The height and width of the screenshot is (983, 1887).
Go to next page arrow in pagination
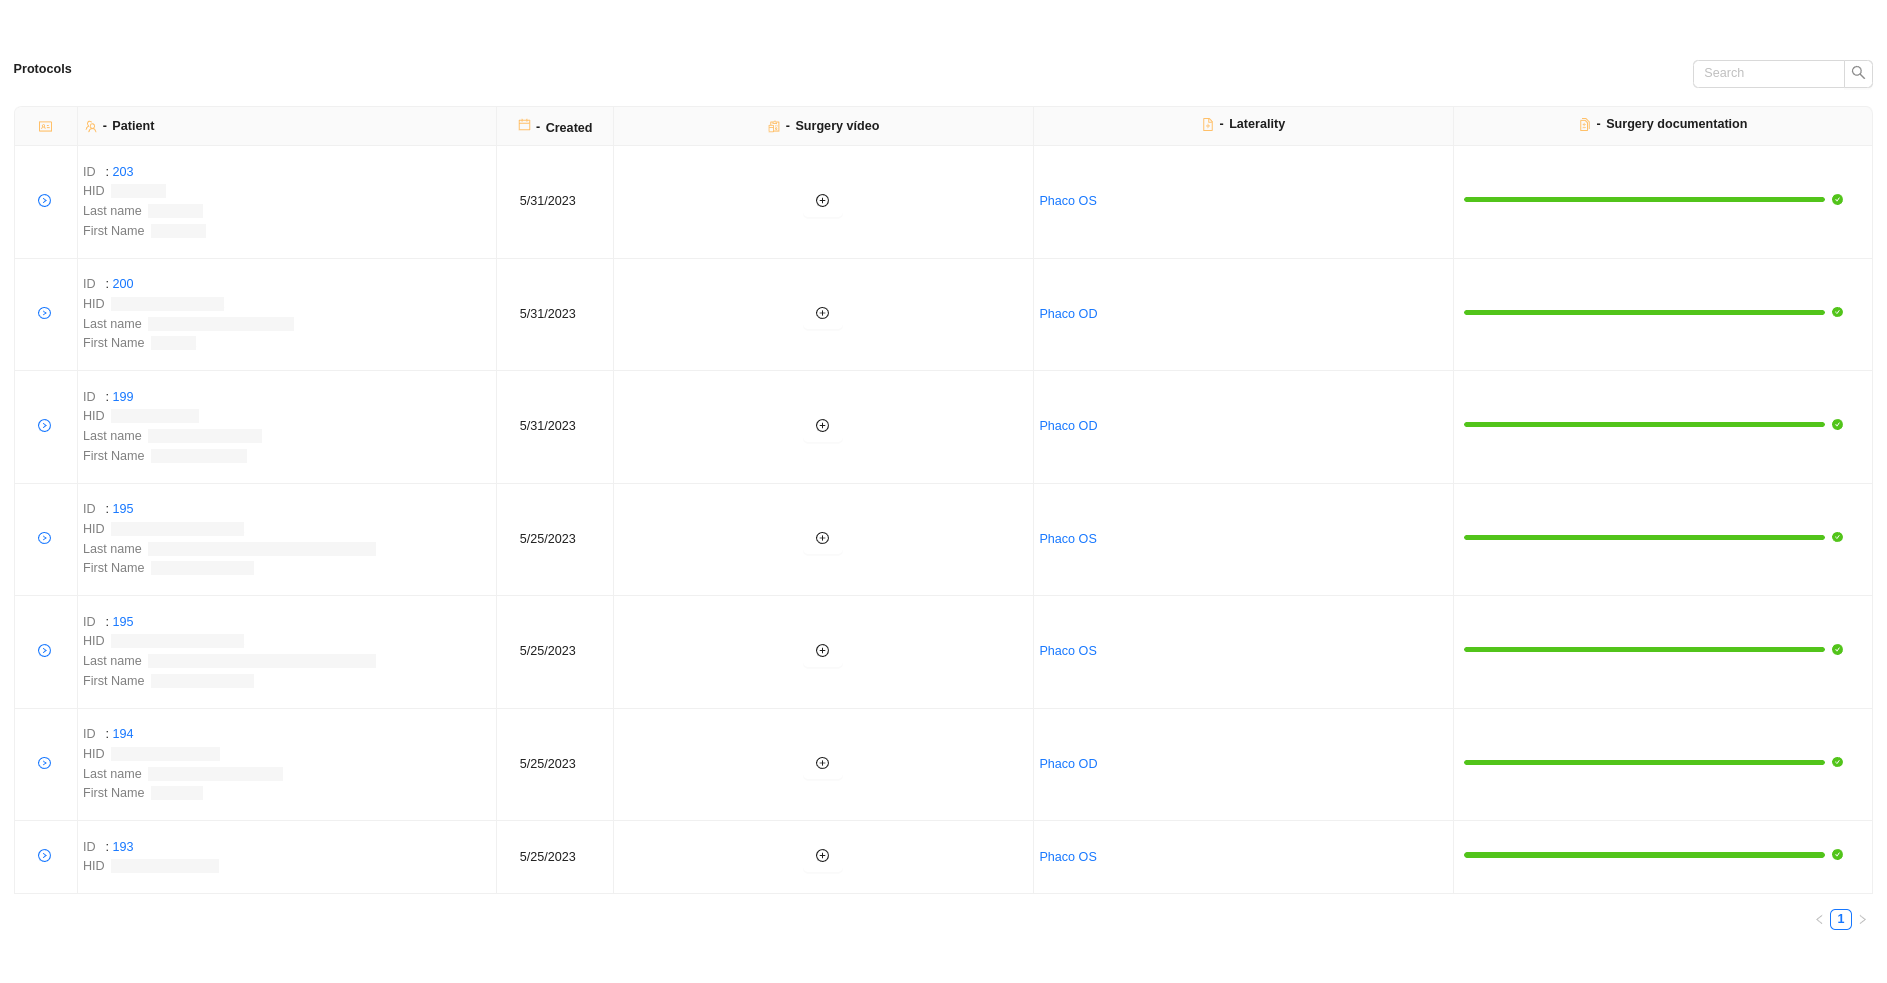[1862, 920]
